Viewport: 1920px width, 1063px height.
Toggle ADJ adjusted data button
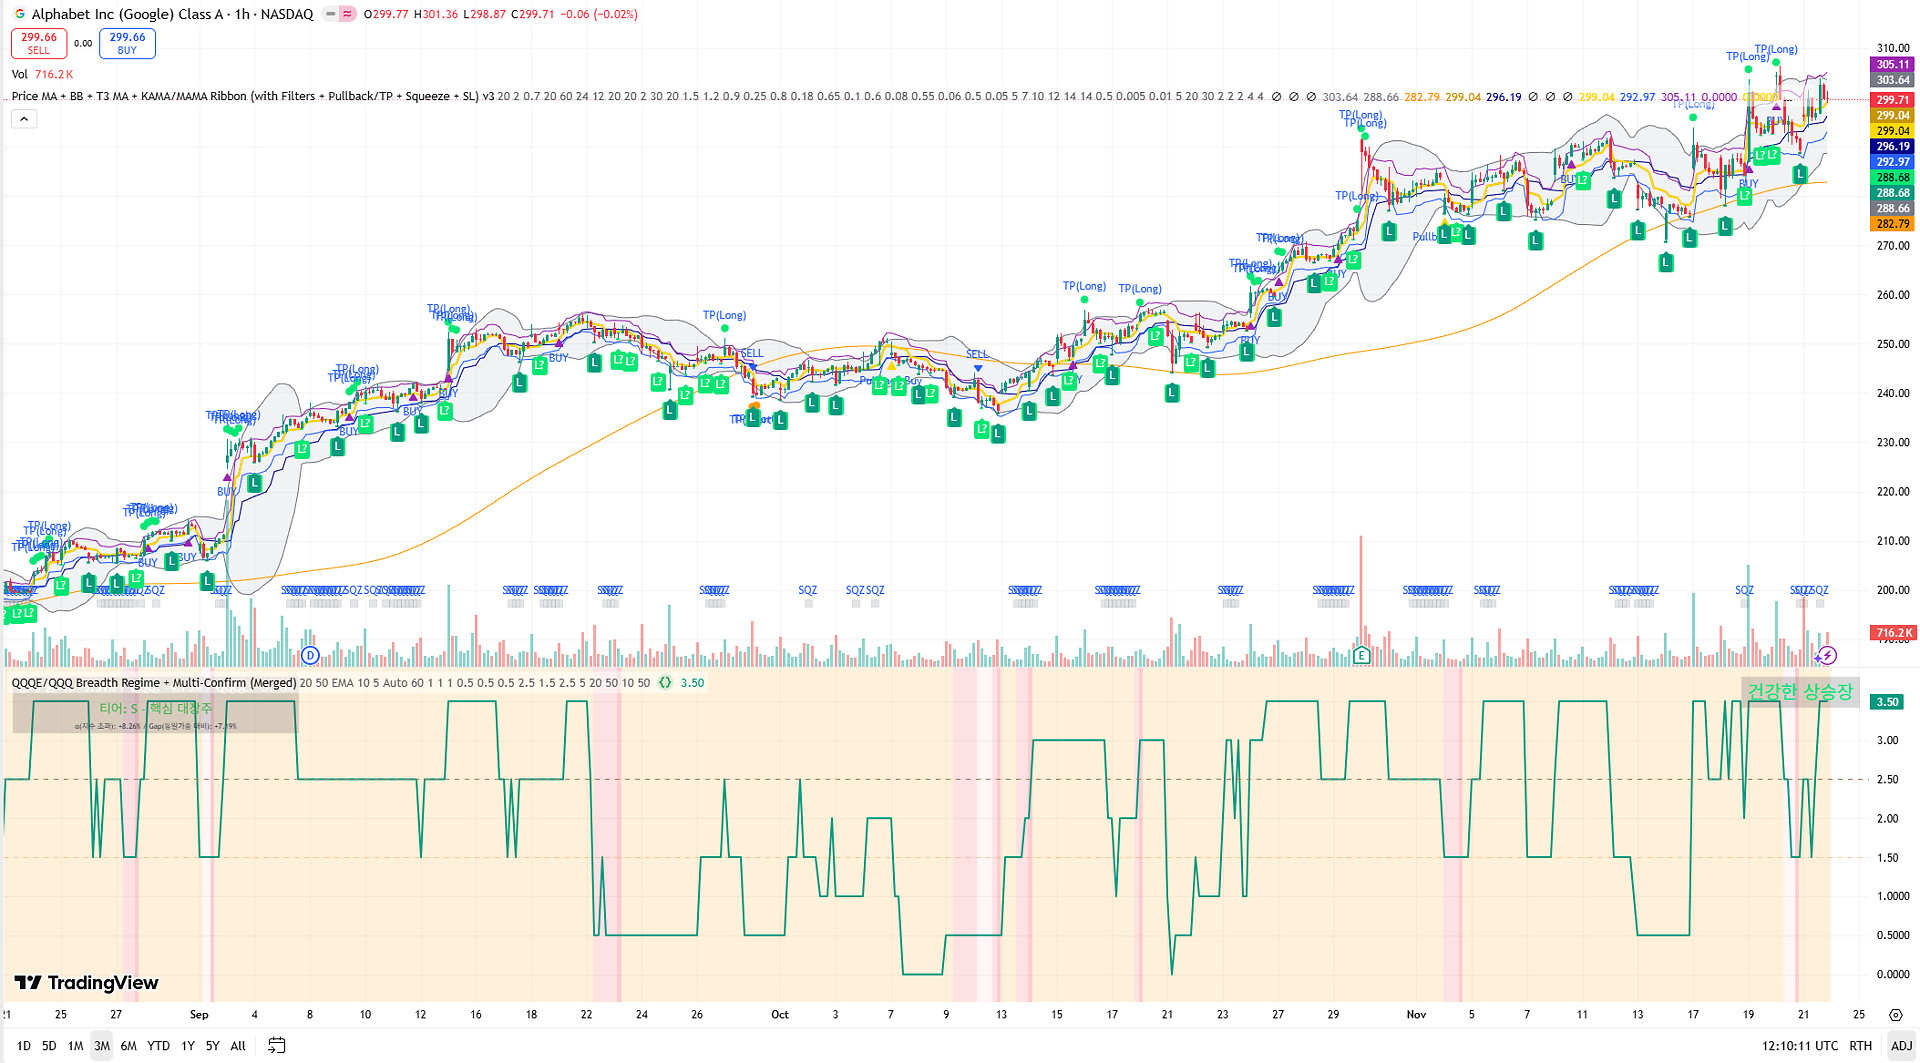(1901, 1045)
